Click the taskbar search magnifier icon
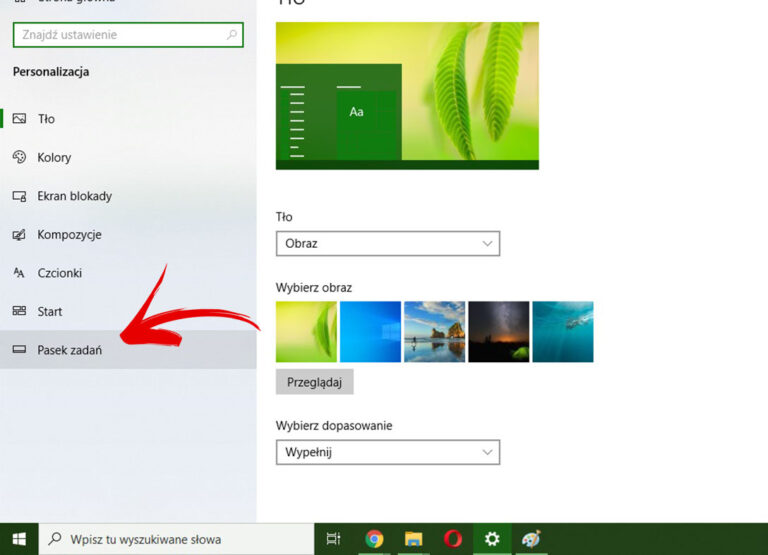 click(55, 539)
